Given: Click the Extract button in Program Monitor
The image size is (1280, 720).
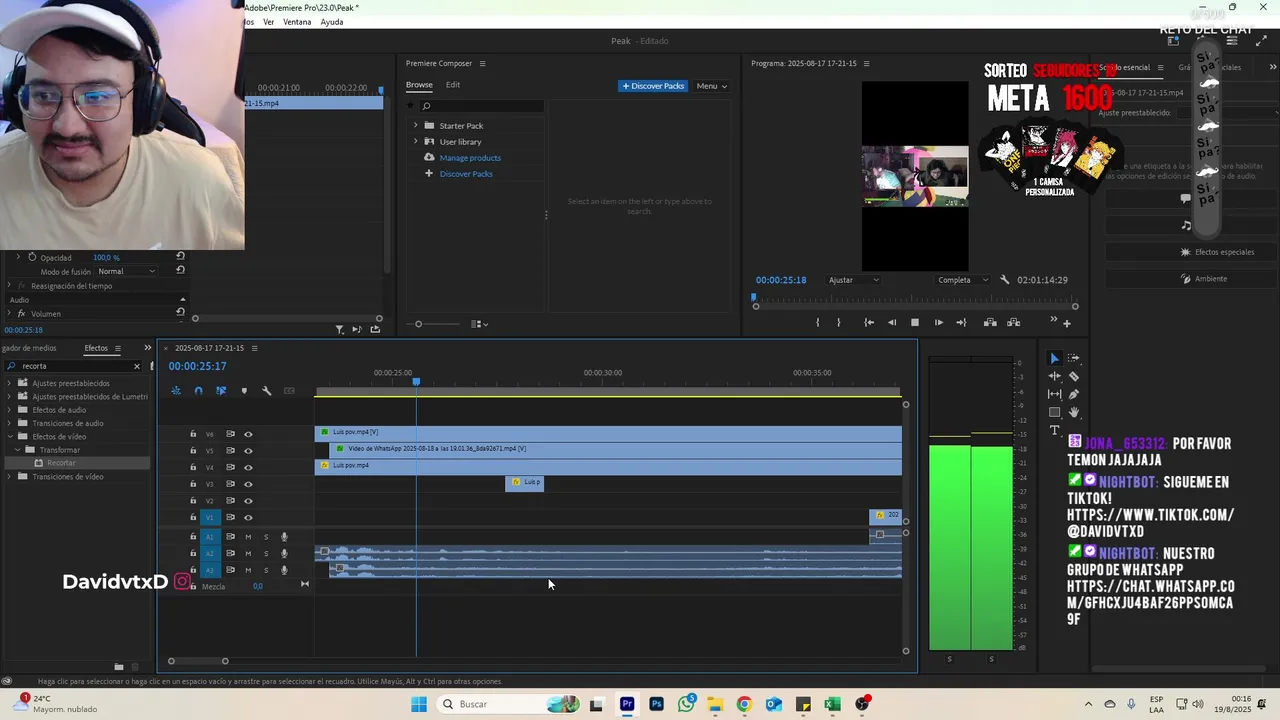Looking at the screenshot, I should click(x=1013, y=322).
